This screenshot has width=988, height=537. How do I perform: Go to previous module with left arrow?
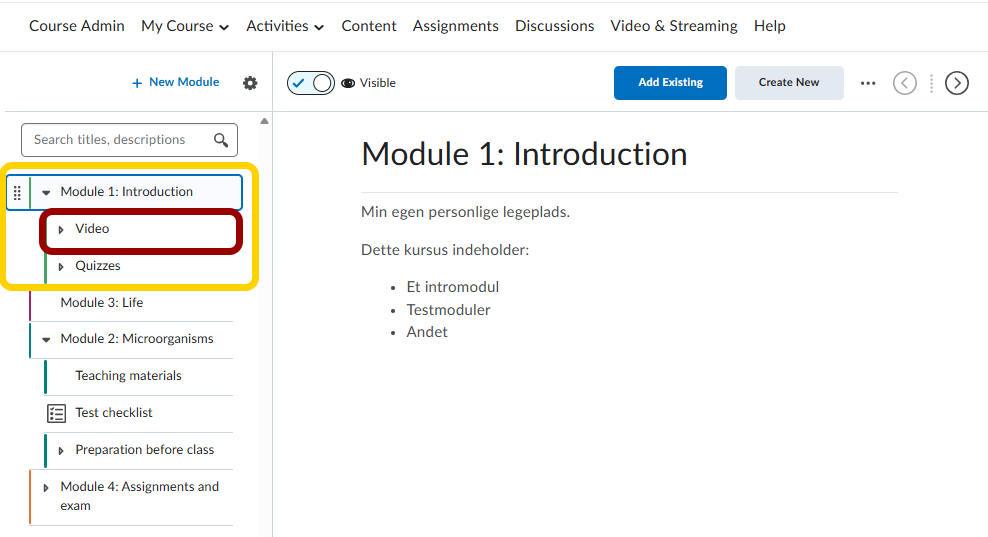coord(904,83)
